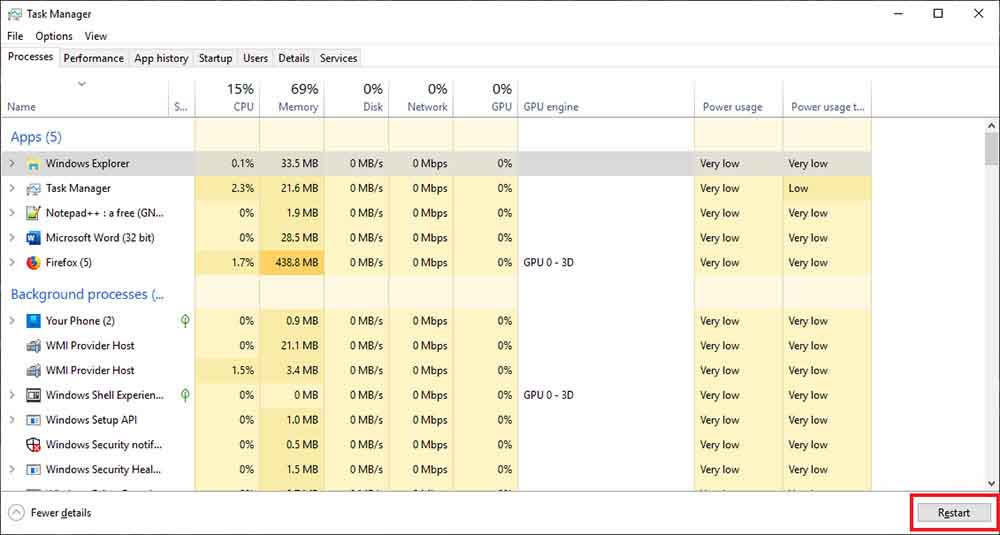This screenshot has width=1000, height=535.
Task: Click the Firefox app icon
Action: tap(33, 263)
